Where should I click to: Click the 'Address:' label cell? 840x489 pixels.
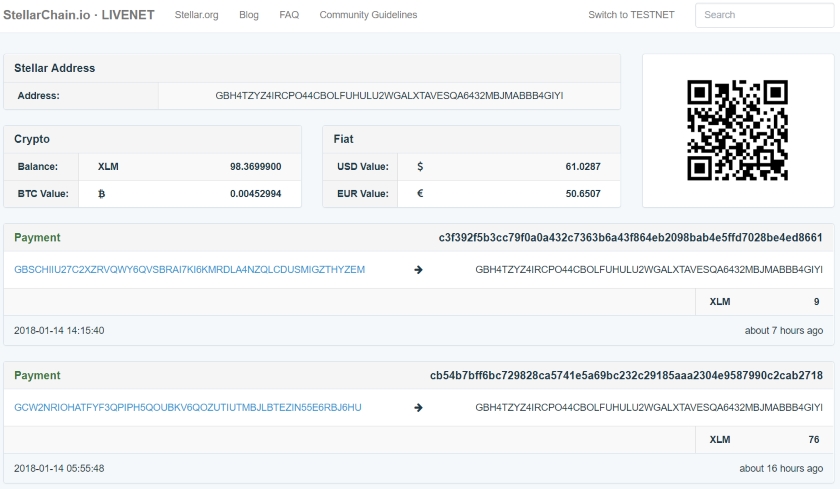click(81, 96)
